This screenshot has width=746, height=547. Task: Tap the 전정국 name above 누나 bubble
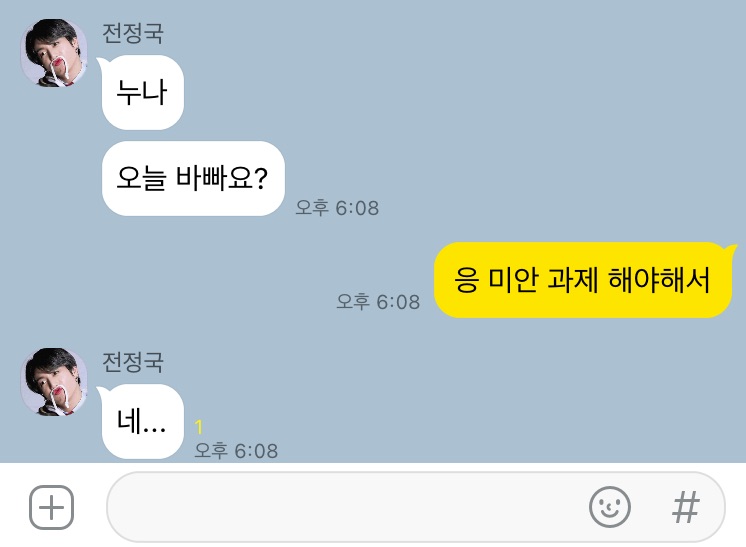pyautogui.click(x=133, y=33)
